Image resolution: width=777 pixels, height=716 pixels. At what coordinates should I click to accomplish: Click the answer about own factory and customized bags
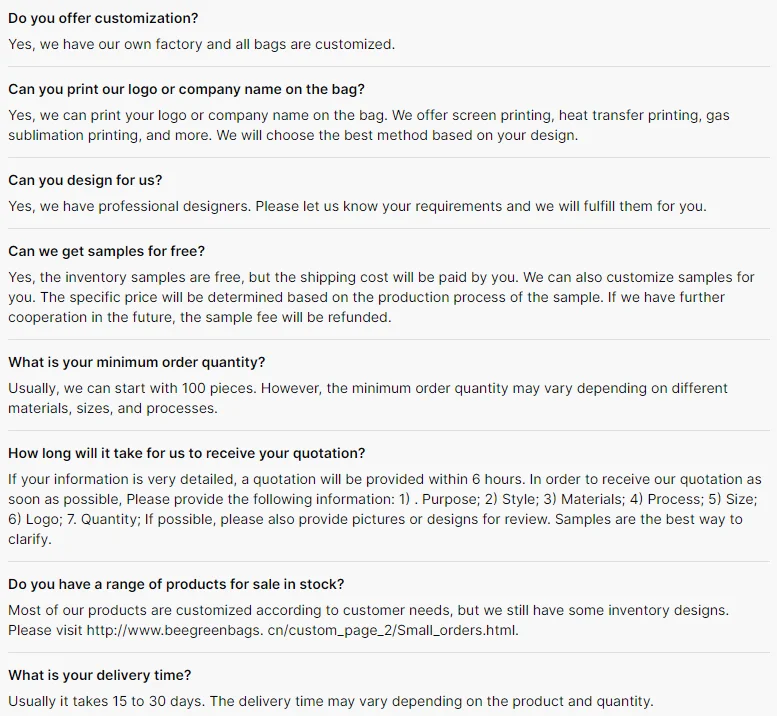click(x=202, y=45)
